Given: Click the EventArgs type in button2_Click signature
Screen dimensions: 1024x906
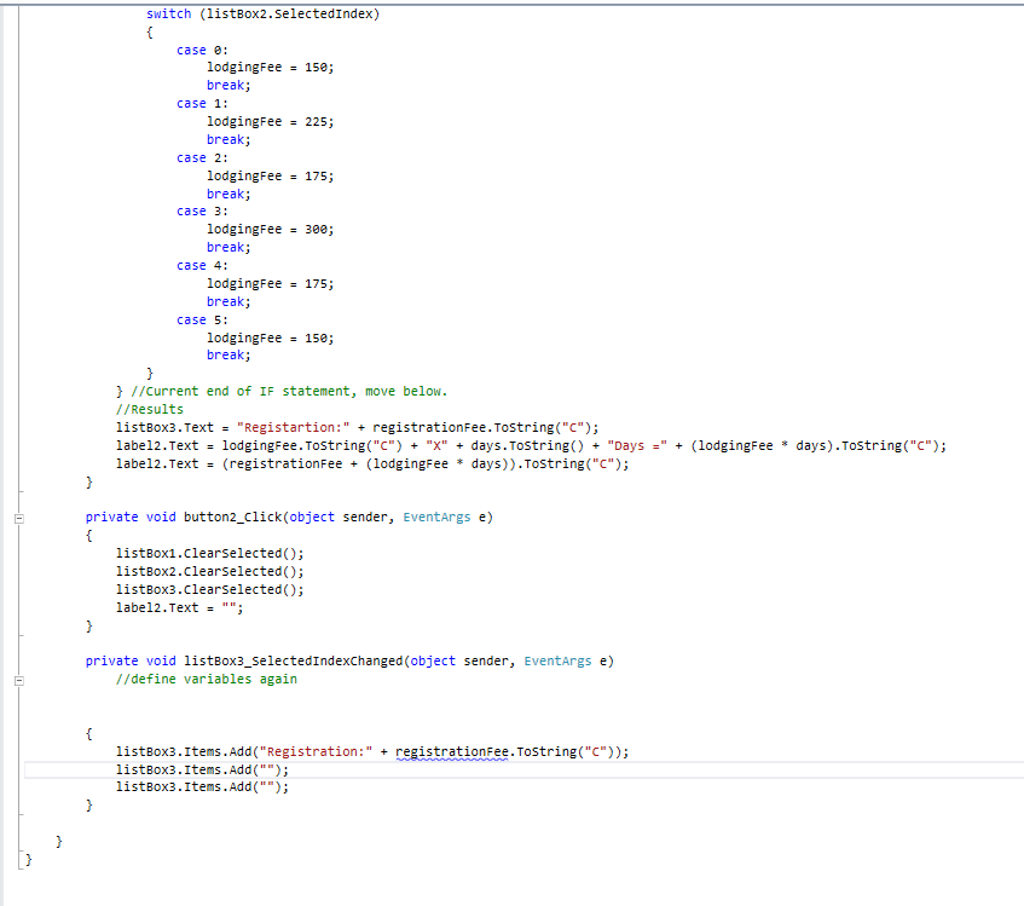Looking at the screenshot, I should 436,517.
